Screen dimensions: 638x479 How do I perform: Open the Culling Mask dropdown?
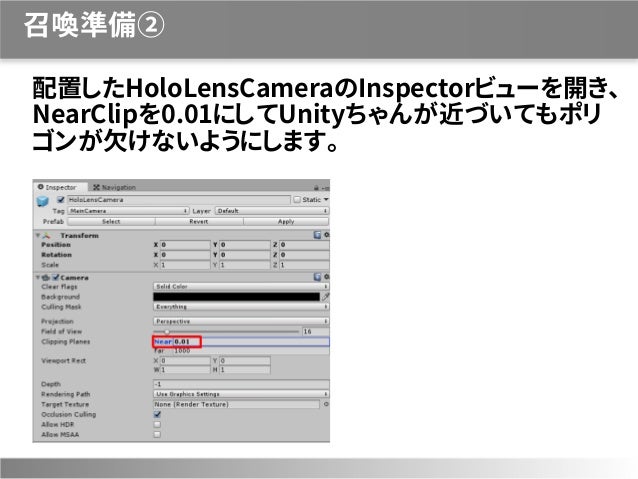click(241, 306)
